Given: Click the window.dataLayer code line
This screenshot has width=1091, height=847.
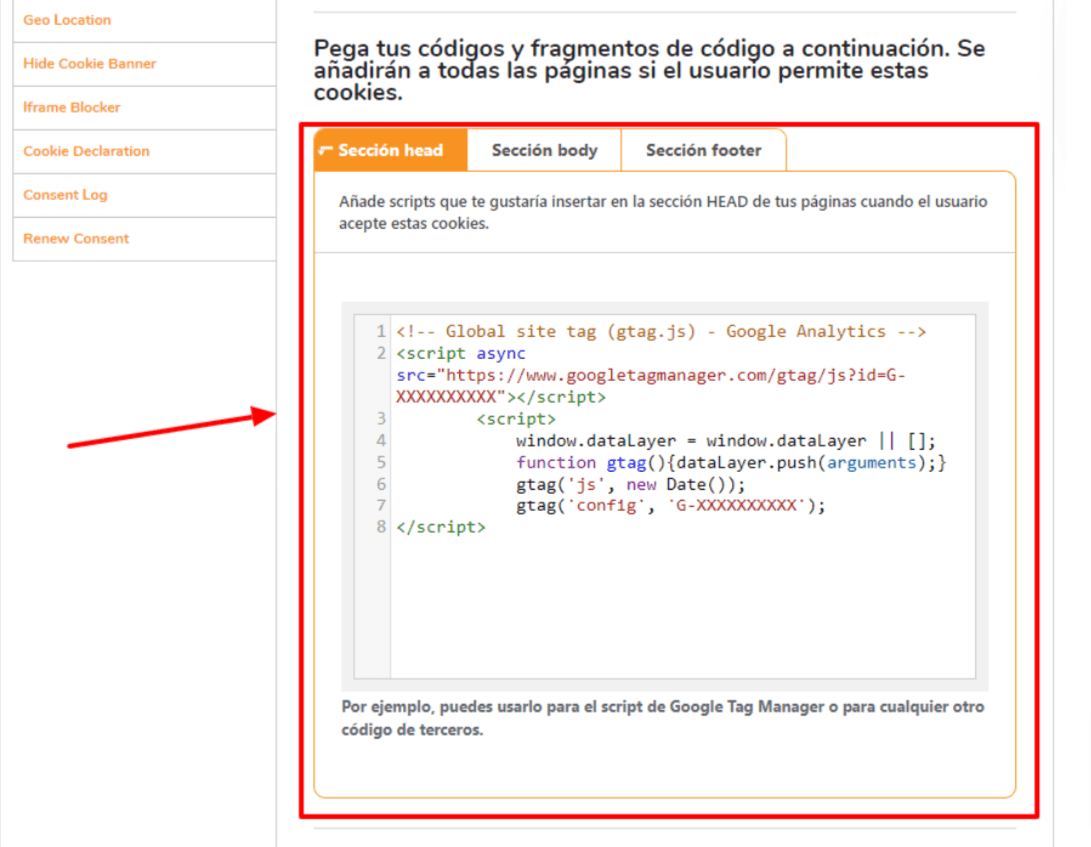Looking at the screenshot, I should [x=726, y=441].
